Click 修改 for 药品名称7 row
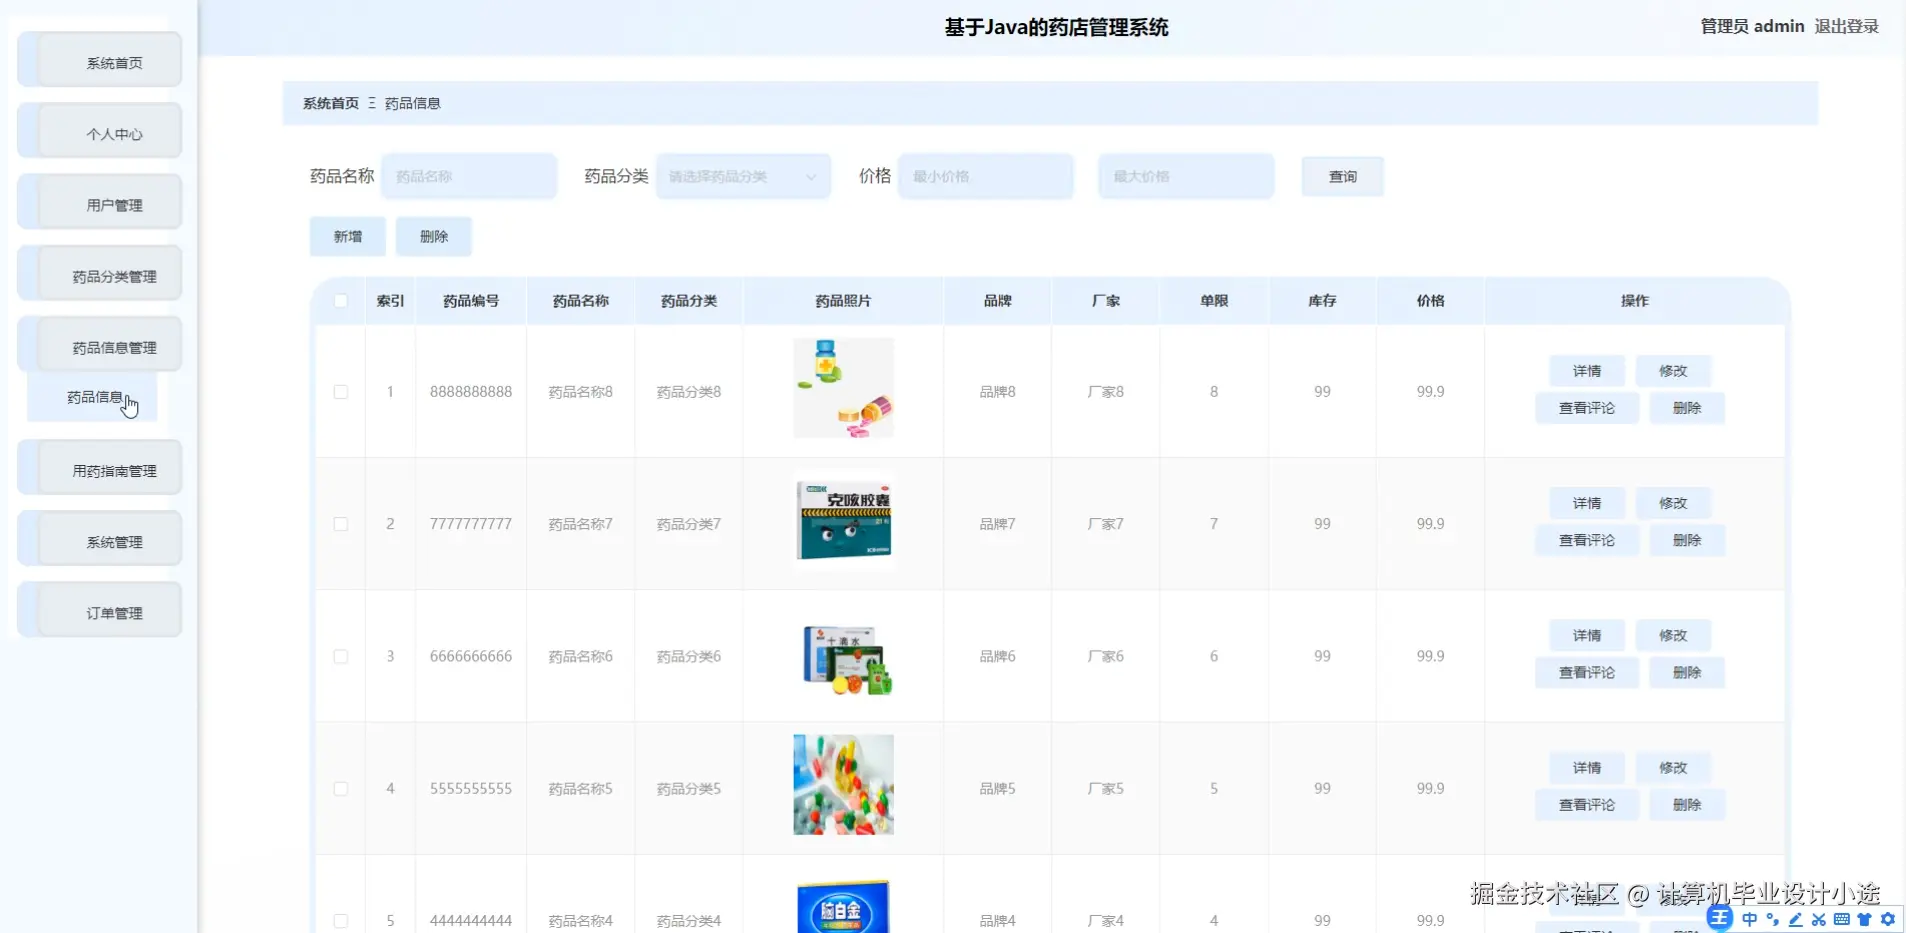Image resolution: width=1906 pixels, height=933 pixels. point(1672,503)
